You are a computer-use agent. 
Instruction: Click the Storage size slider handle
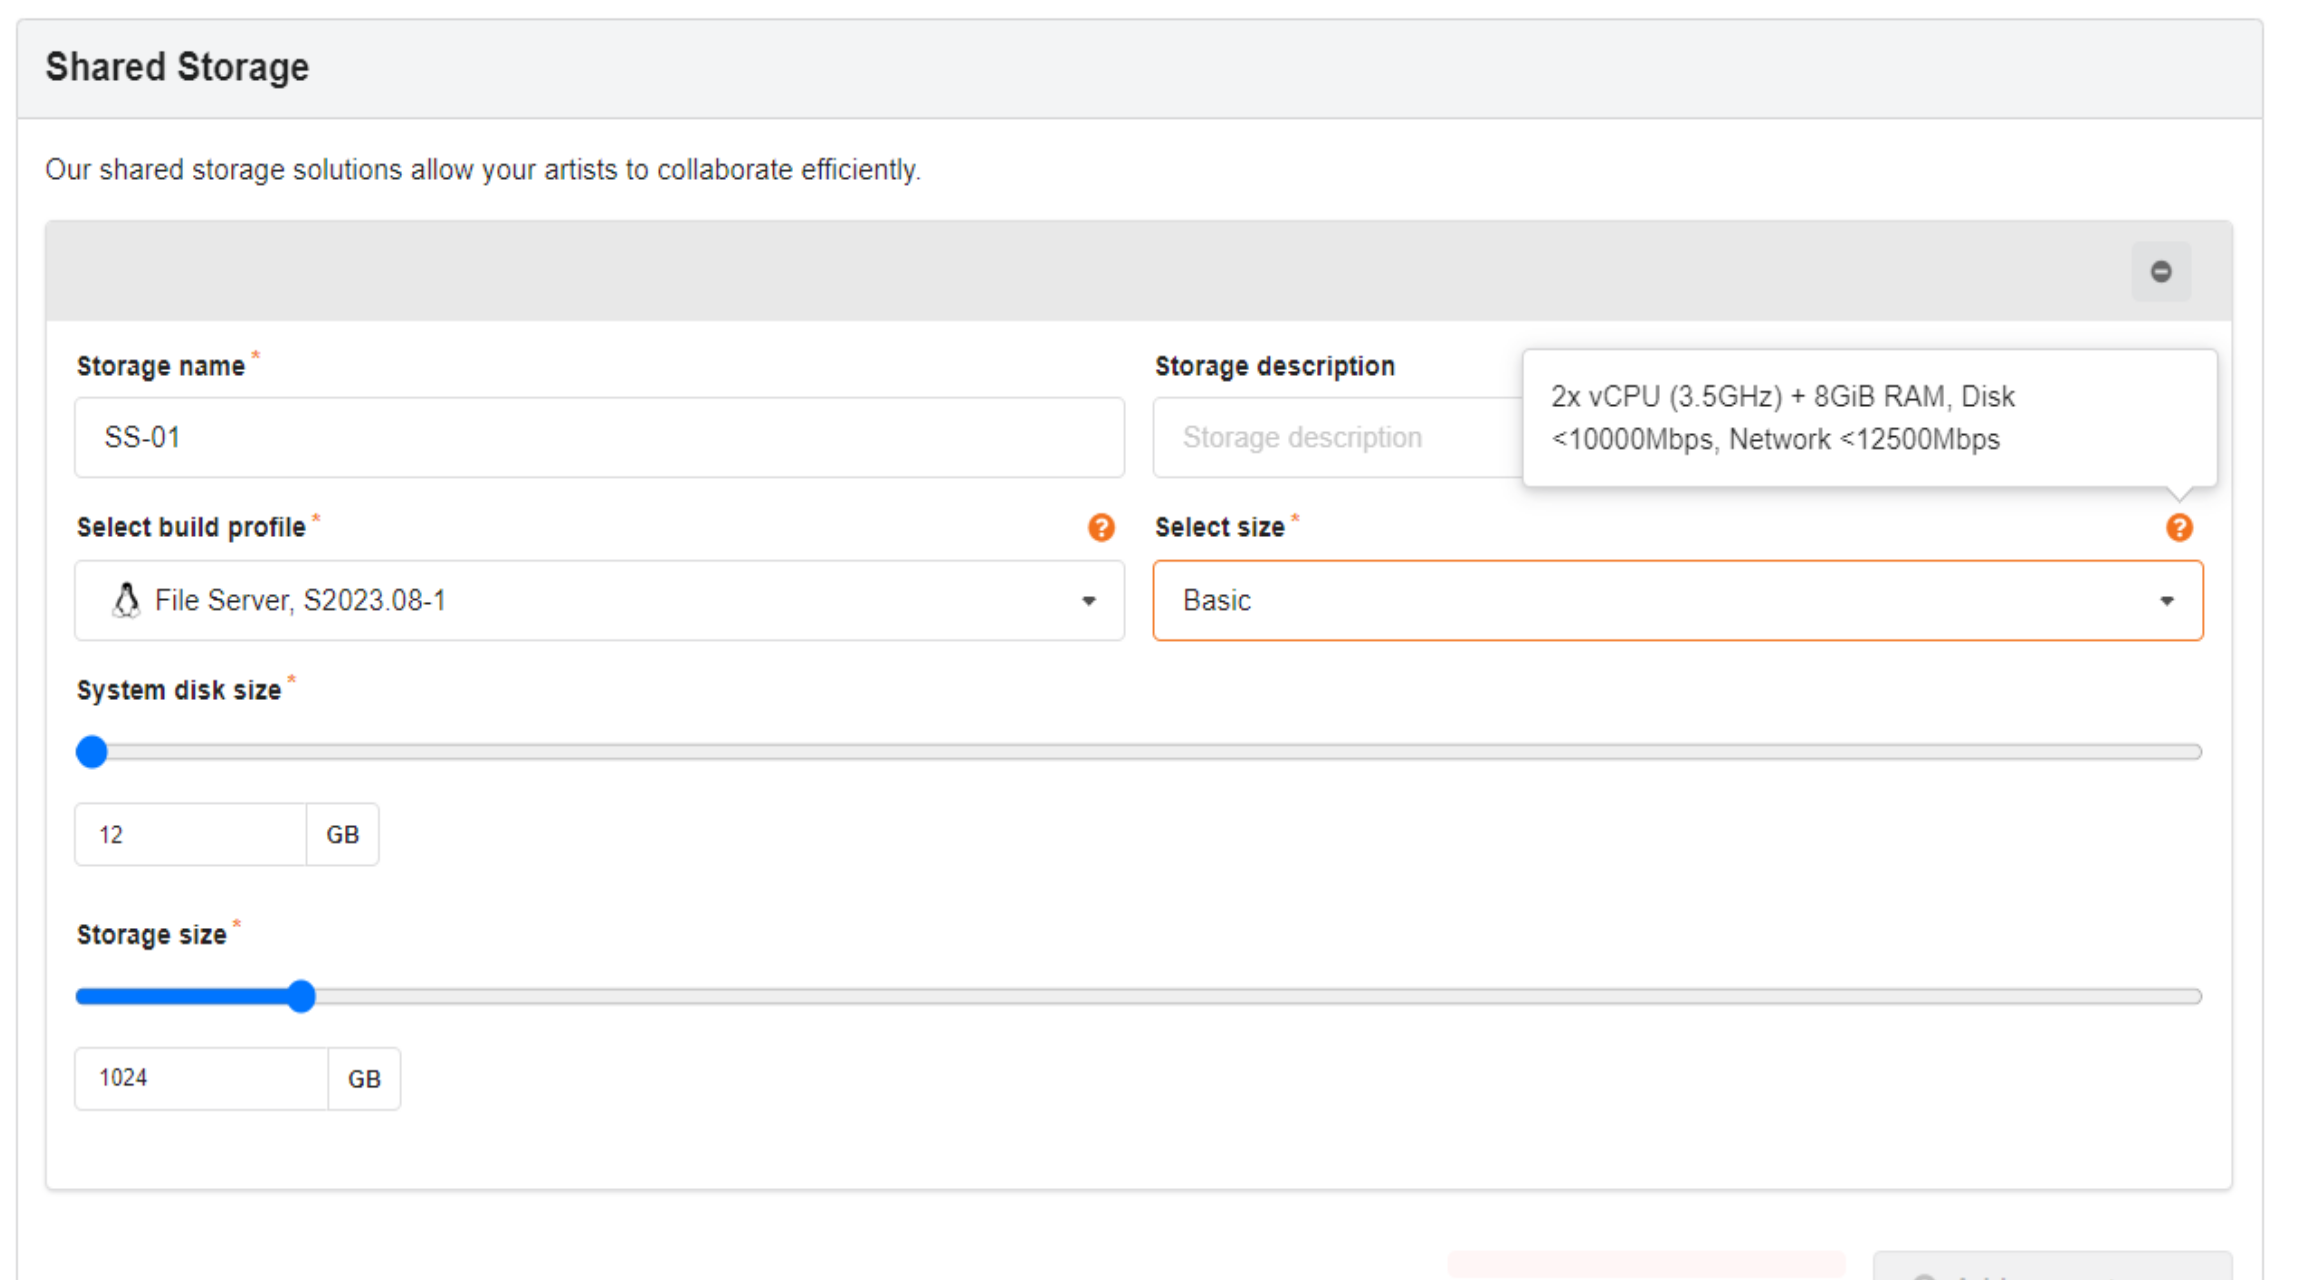pyautogui.click(x=301, y=996)
